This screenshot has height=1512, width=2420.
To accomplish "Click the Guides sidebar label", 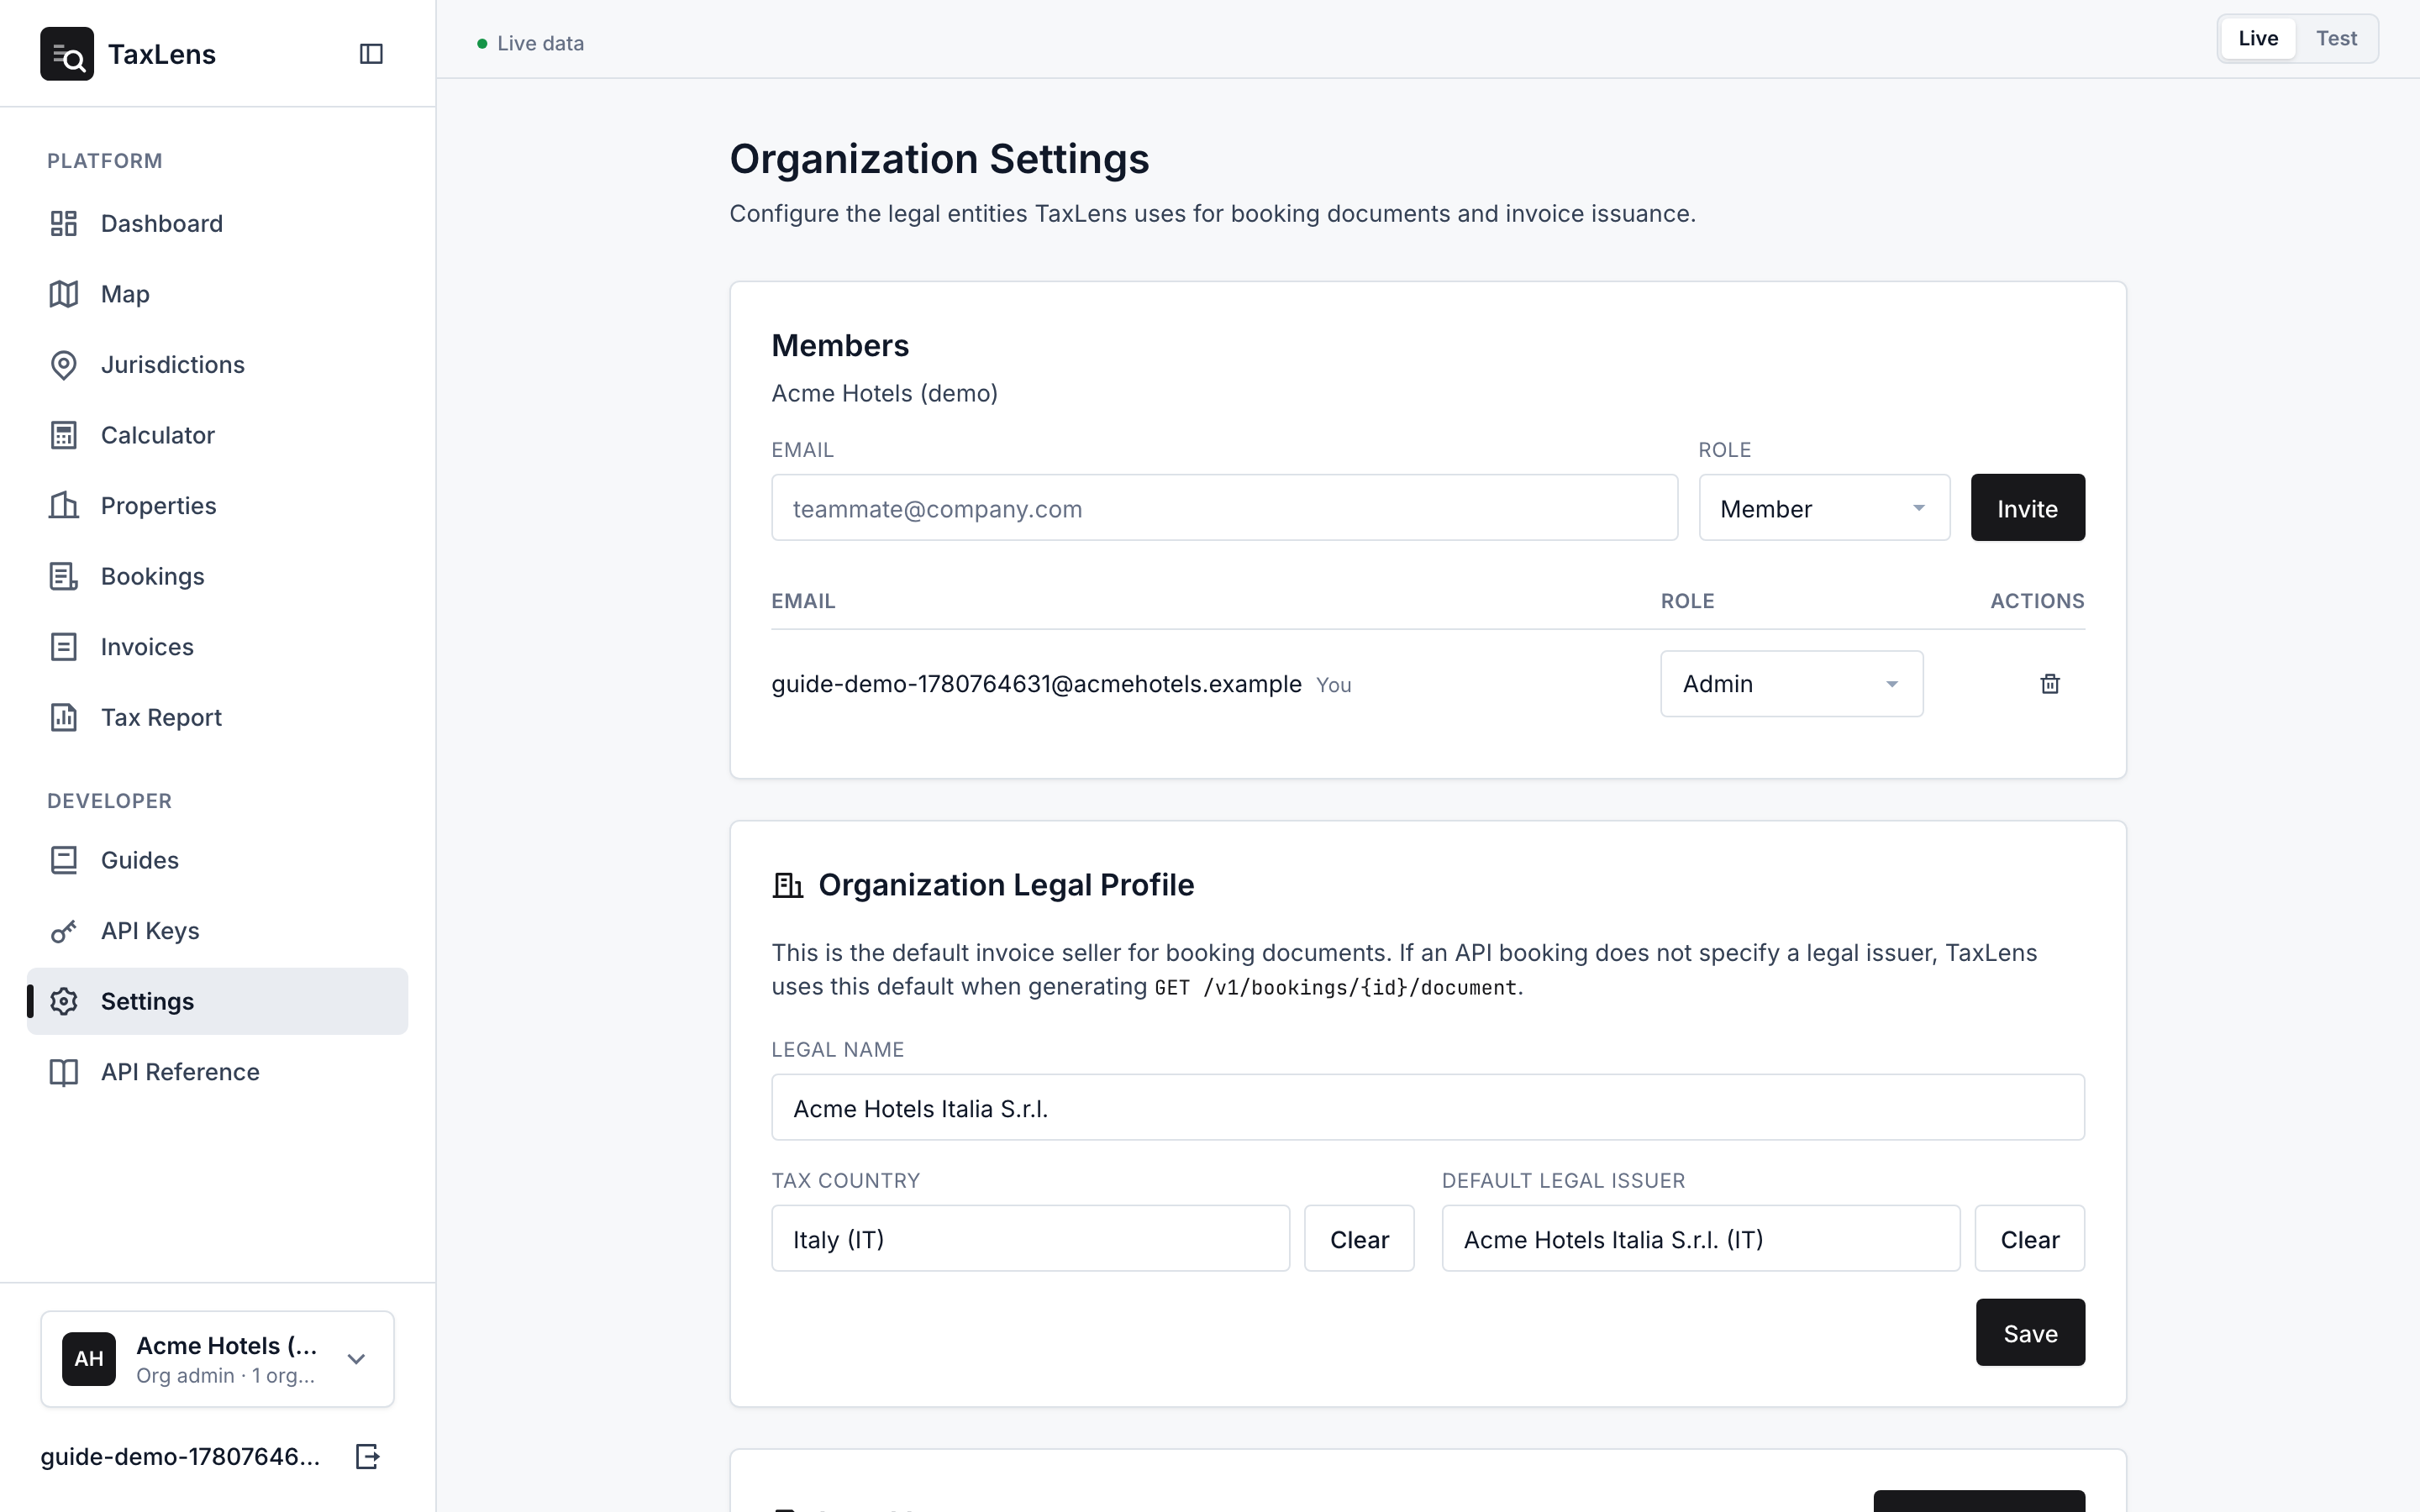I will click(x=139, y=860).
